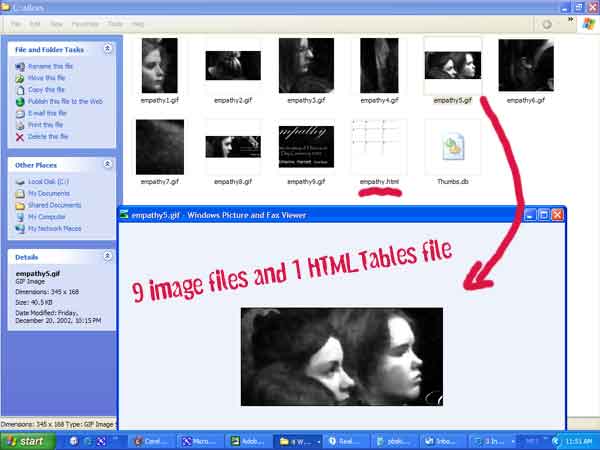Image resolution: width=600 pixels, height=450 pixels.
Task: Click the E-mail this file link
Action: point(49,113)
